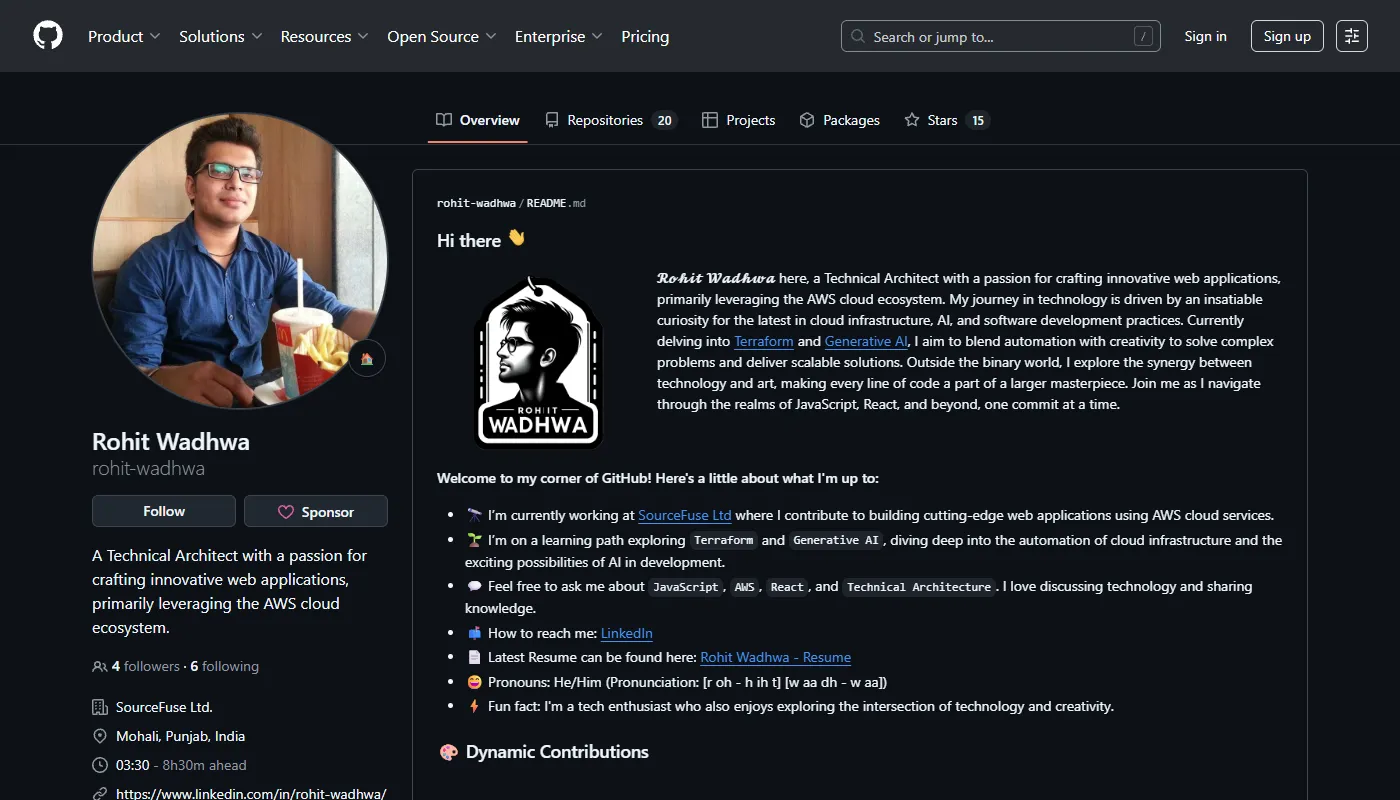
Task: Open the Resources dropdown
Action: [x=325, y=36]
